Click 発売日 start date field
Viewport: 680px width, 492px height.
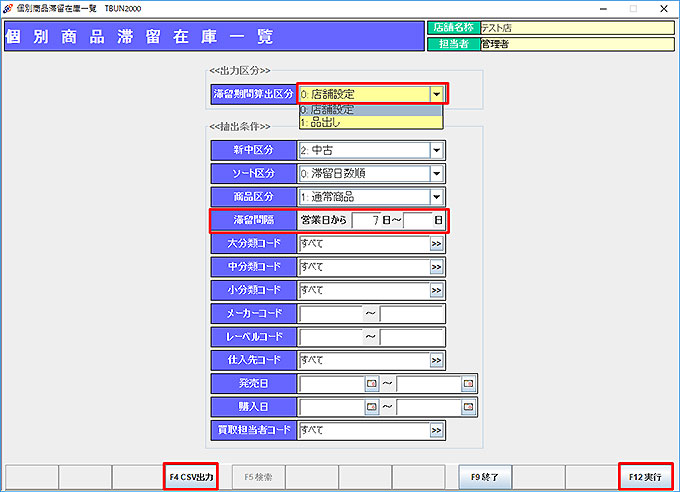332,384
